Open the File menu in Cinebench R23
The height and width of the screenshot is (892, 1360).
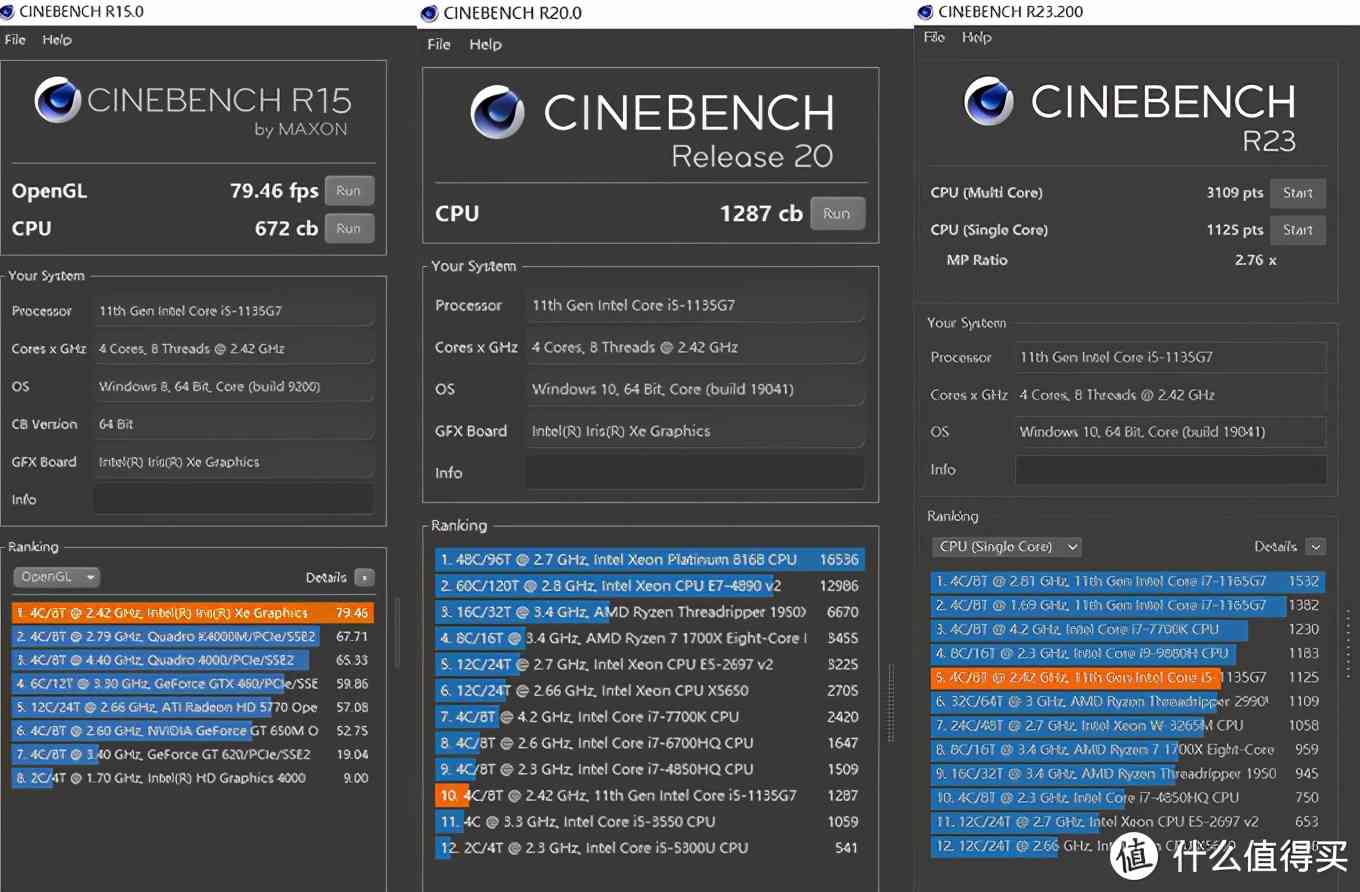click(934, 37)
